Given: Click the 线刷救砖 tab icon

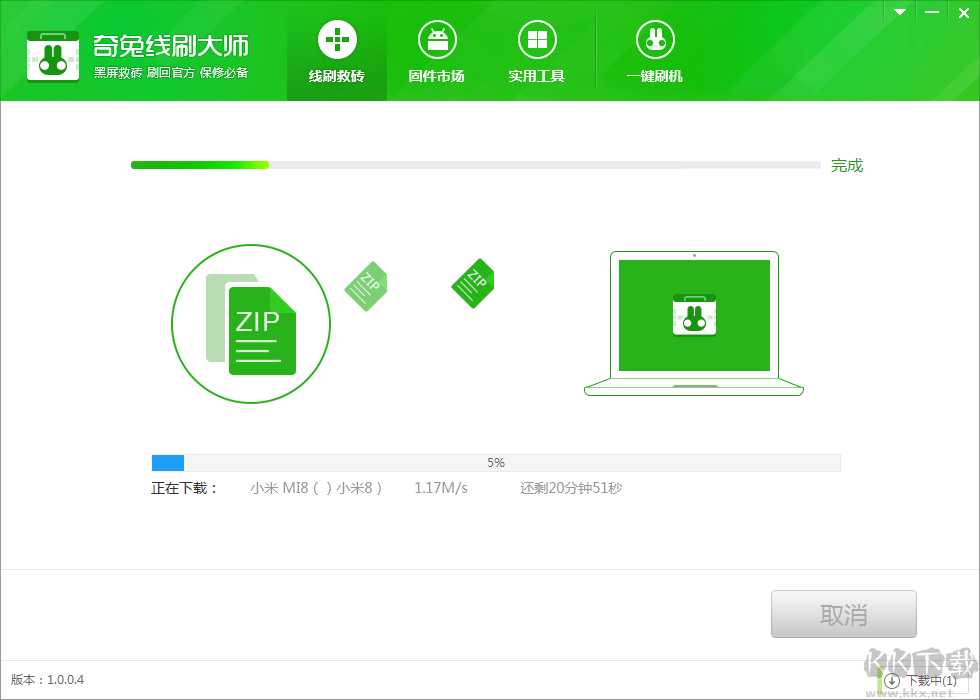Looking at the screenshot, I should coord(337,40).
